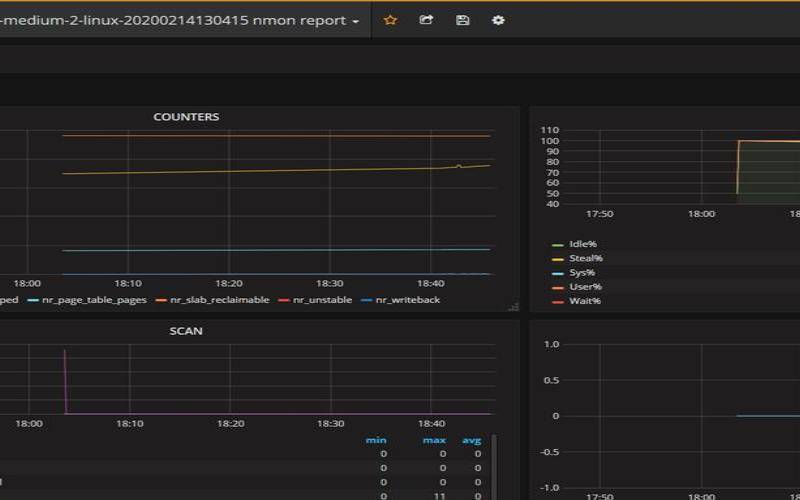Save the dashboard with disk icon
The height and width of the screenshot is (500, 800).
(462, 20)
